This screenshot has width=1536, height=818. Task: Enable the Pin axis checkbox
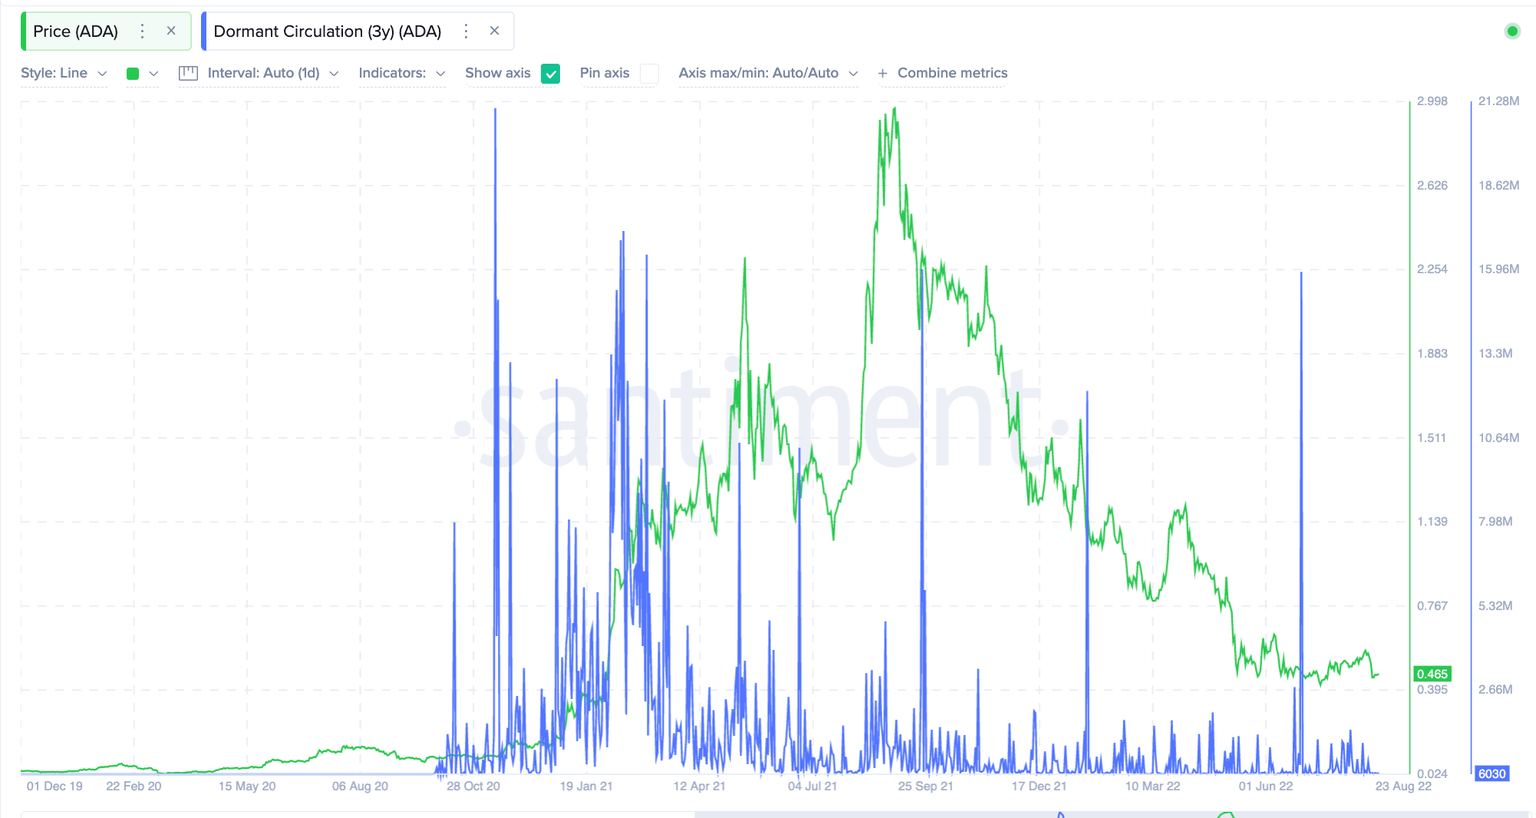click(x=649, y=73)
